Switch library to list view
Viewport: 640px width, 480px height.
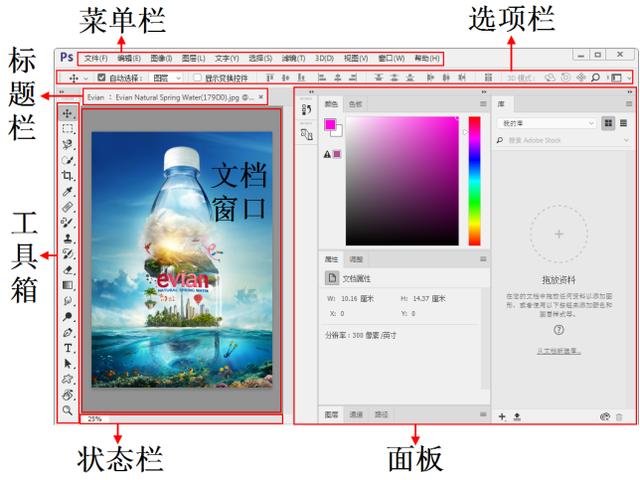623,123
